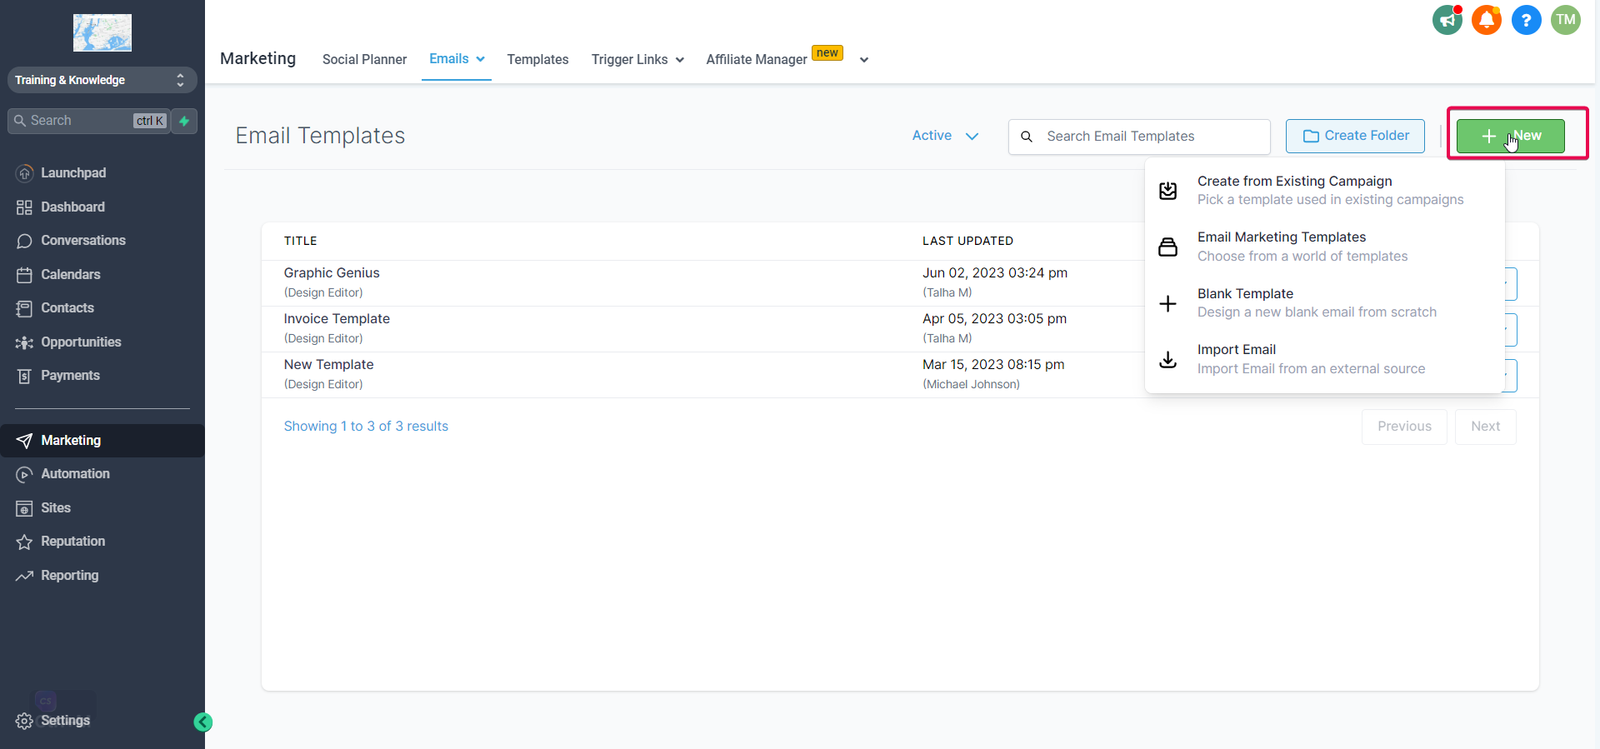Image resolution: width=1600 pixels, height=749 pixels.
Task: Expand the Active status filter dropdown
Action: pyautogui.click(x=945, y=136)
